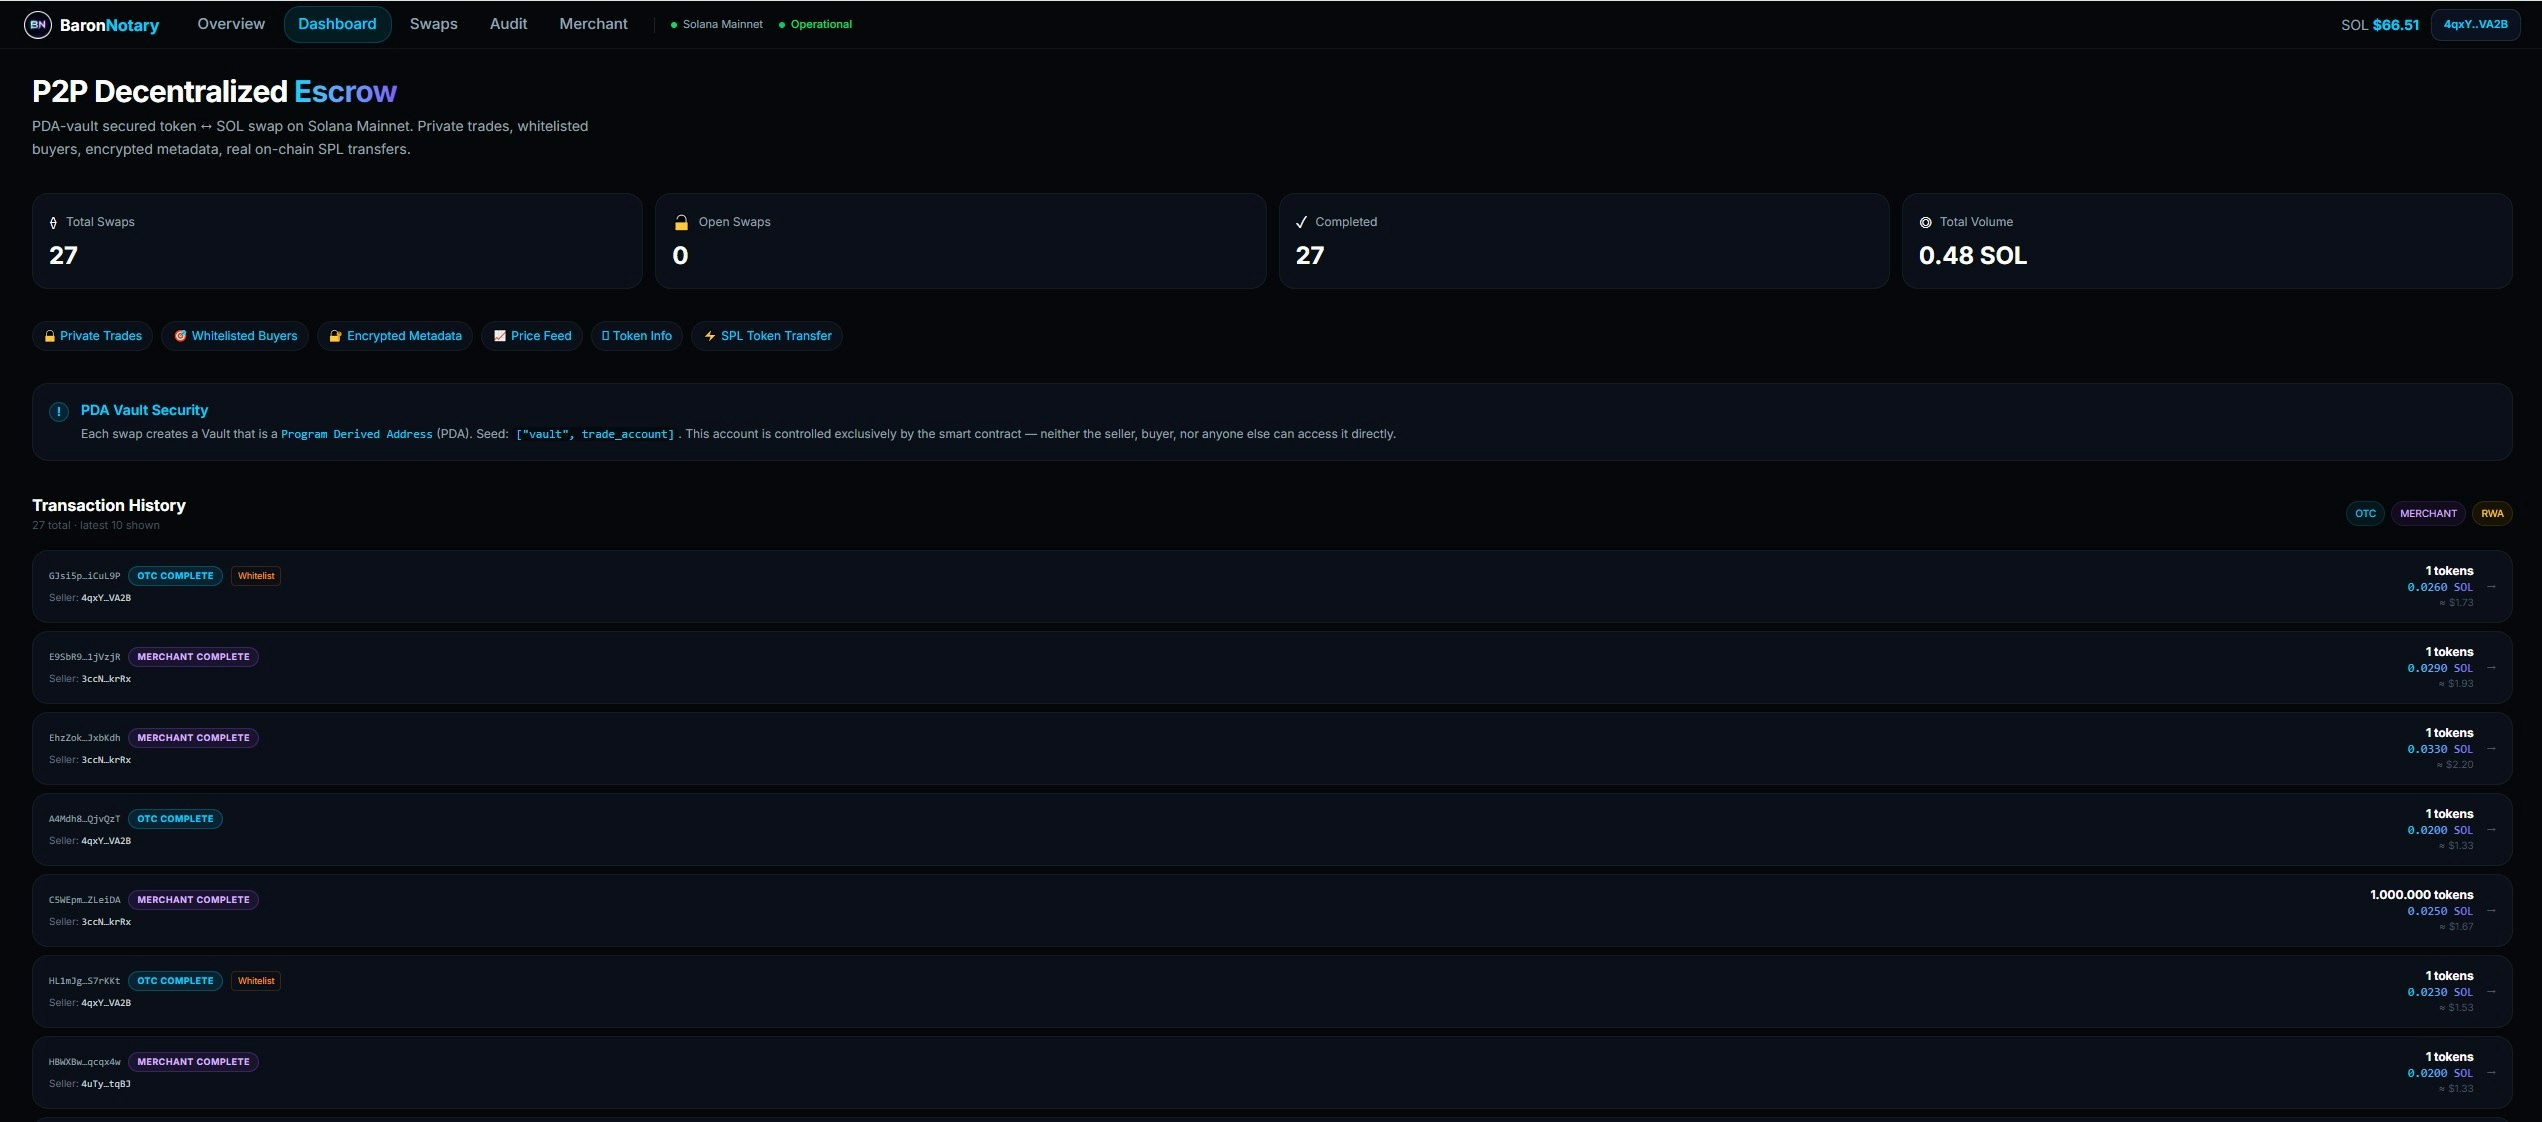Image resolution: width=2542 pixels, height=1122 pixels.
Task: Click the SOL $66.51 price display
Action: click(x=2380, y=25)
